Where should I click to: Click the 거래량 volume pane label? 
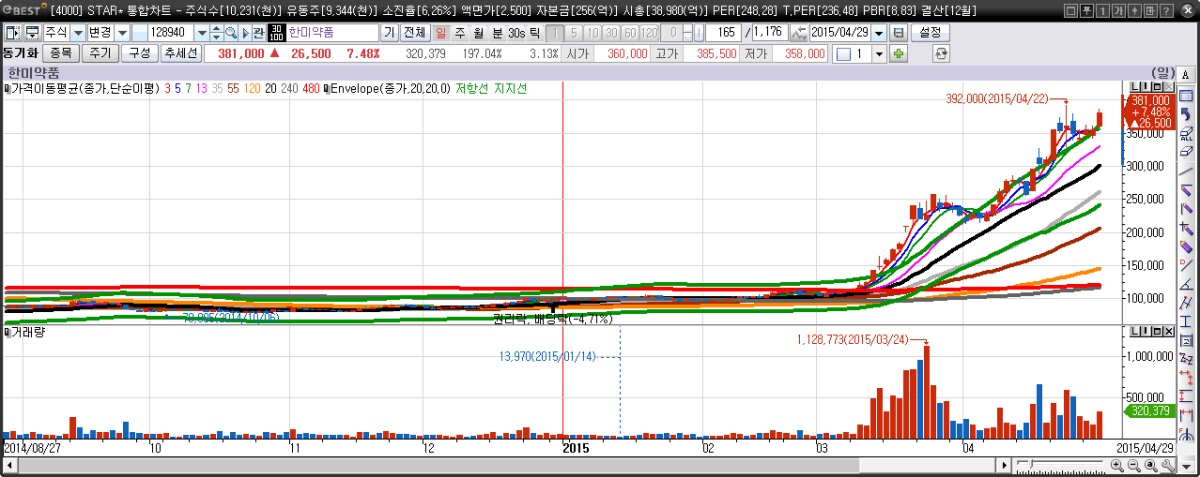(x=28, y=331)
